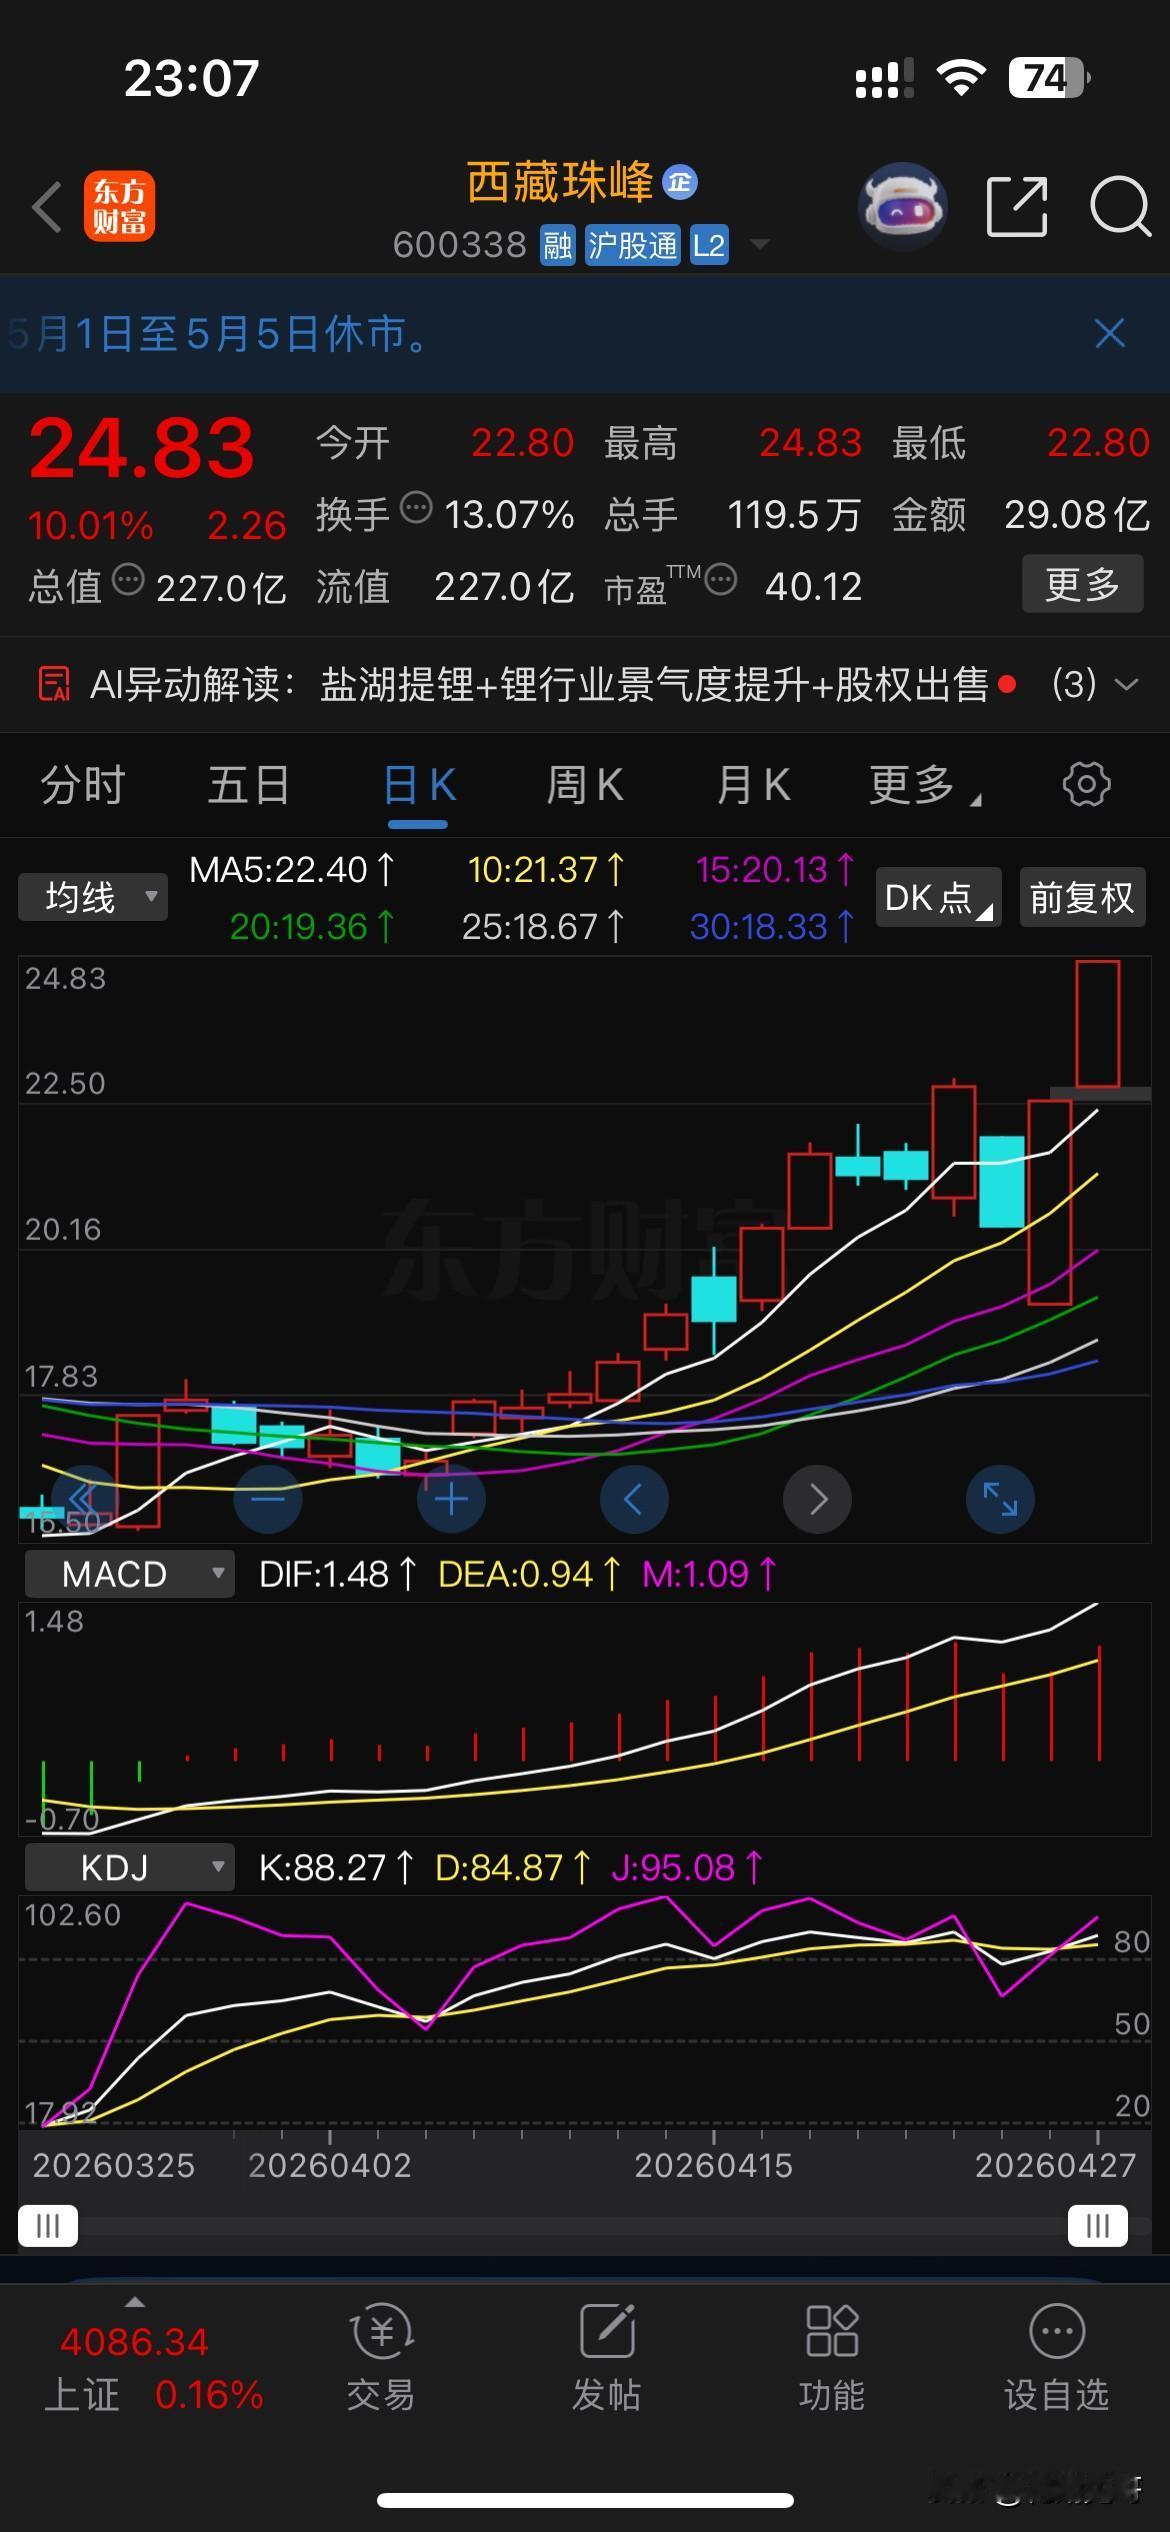1170x2532 pixels.
Task: Open the AI异动解读 document icon
Action: 54,685
